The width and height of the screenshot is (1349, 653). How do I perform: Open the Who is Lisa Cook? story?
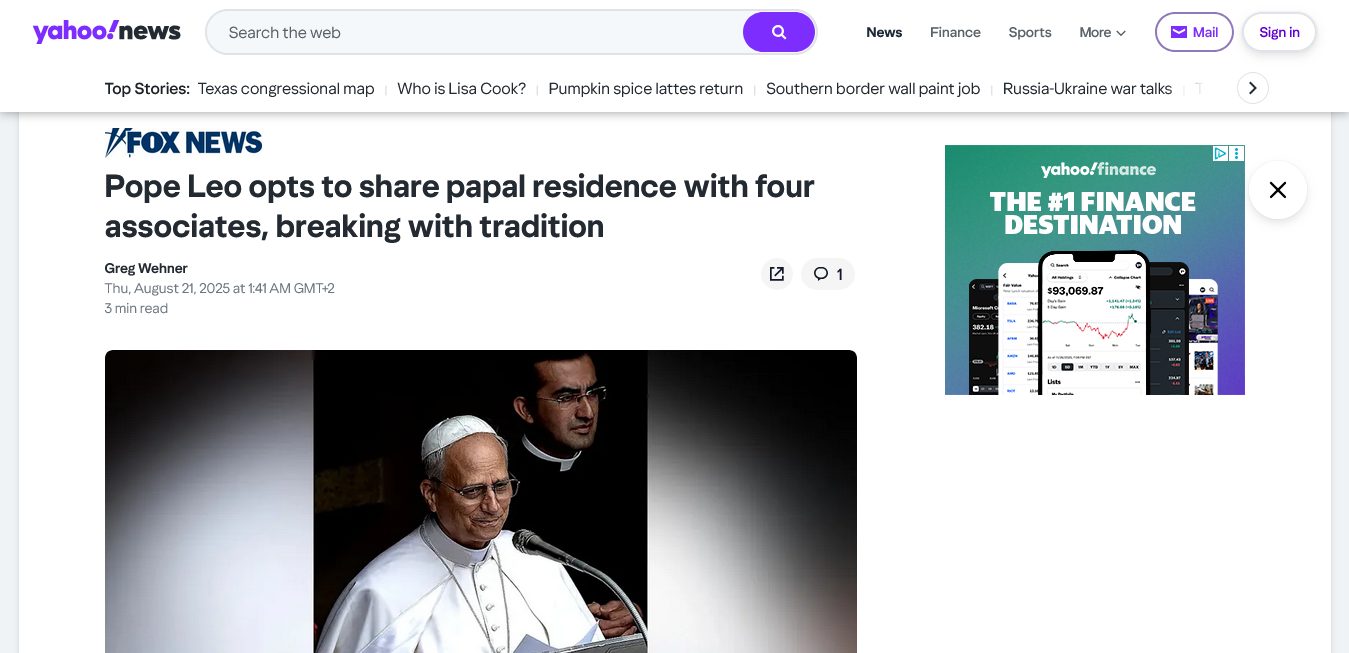point(461,89)
